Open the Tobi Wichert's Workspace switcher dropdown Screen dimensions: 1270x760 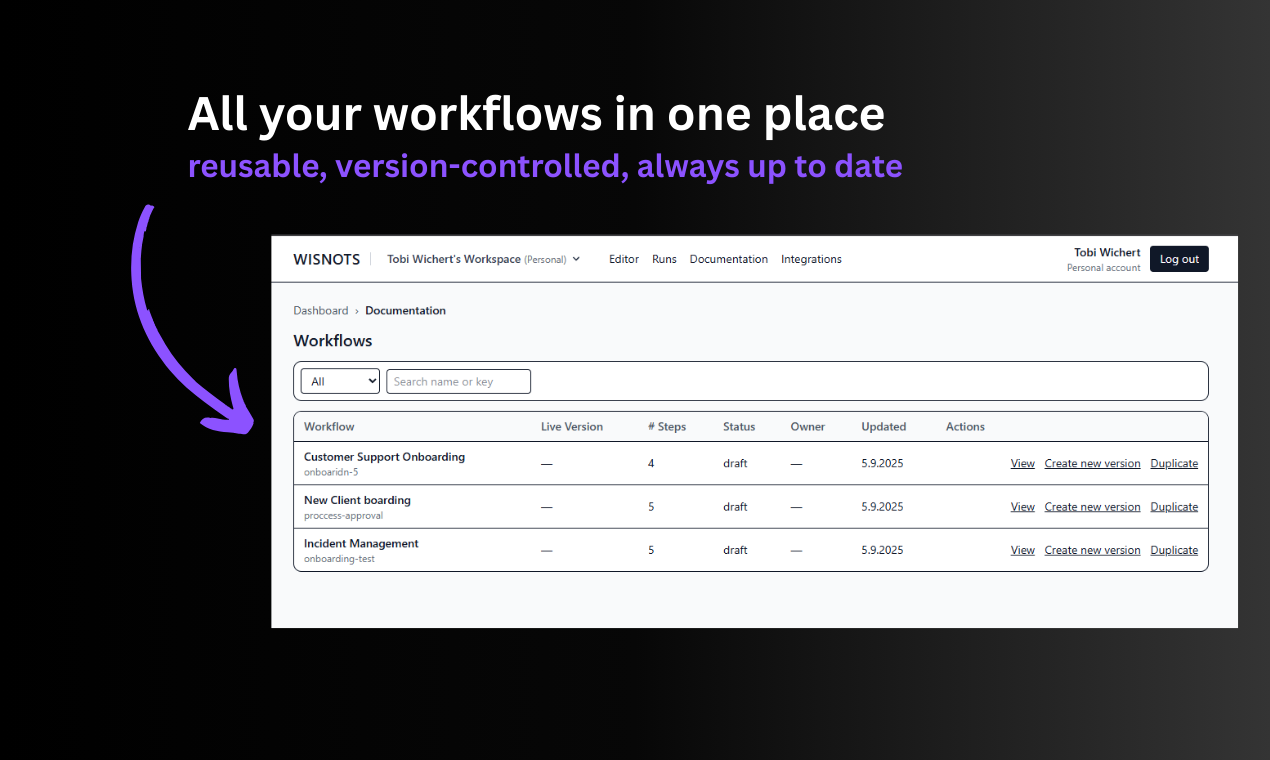tap(484, 259)
